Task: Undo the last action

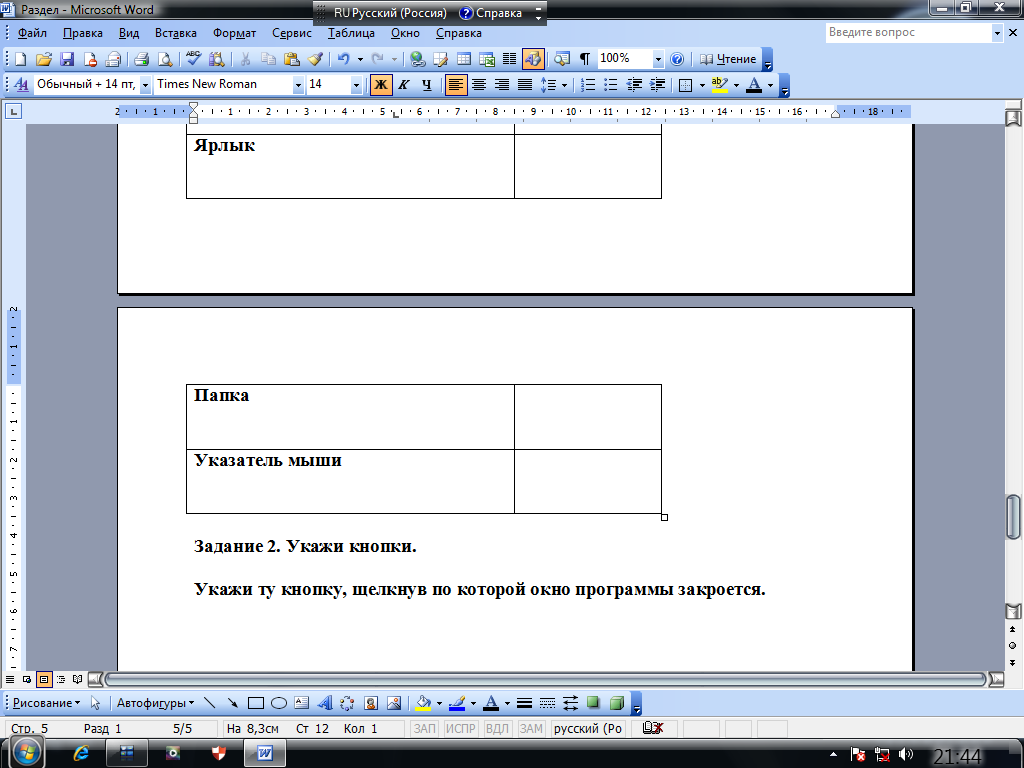Action: tap(344, 59)
